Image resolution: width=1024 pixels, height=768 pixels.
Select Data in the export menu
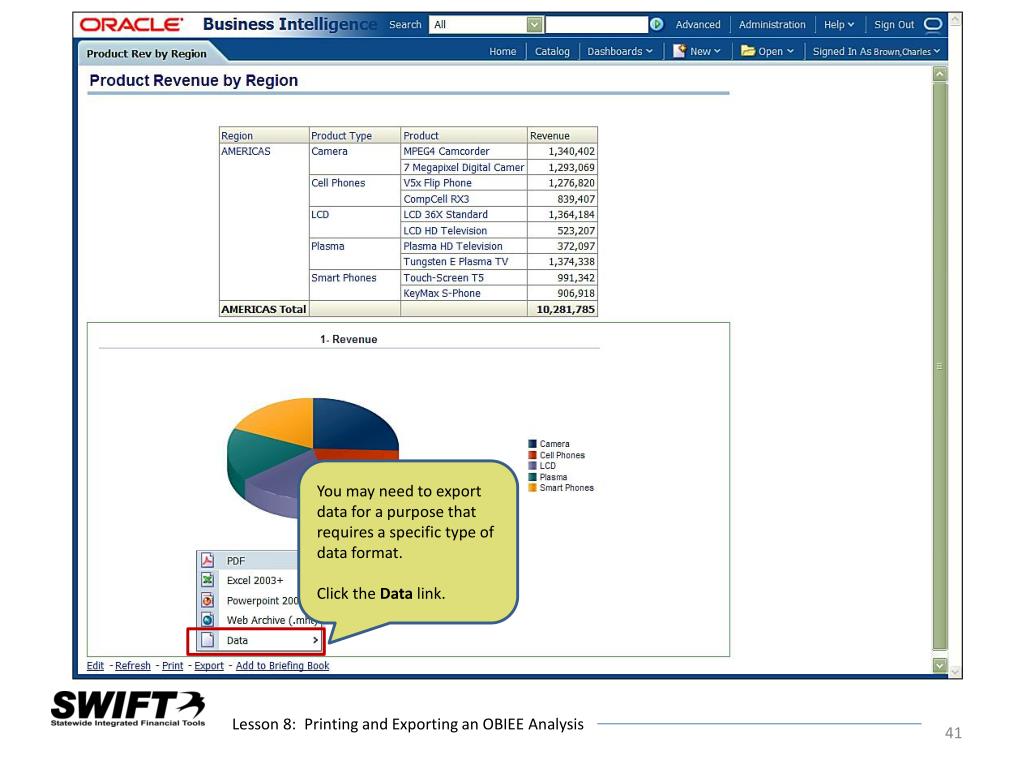256,640
